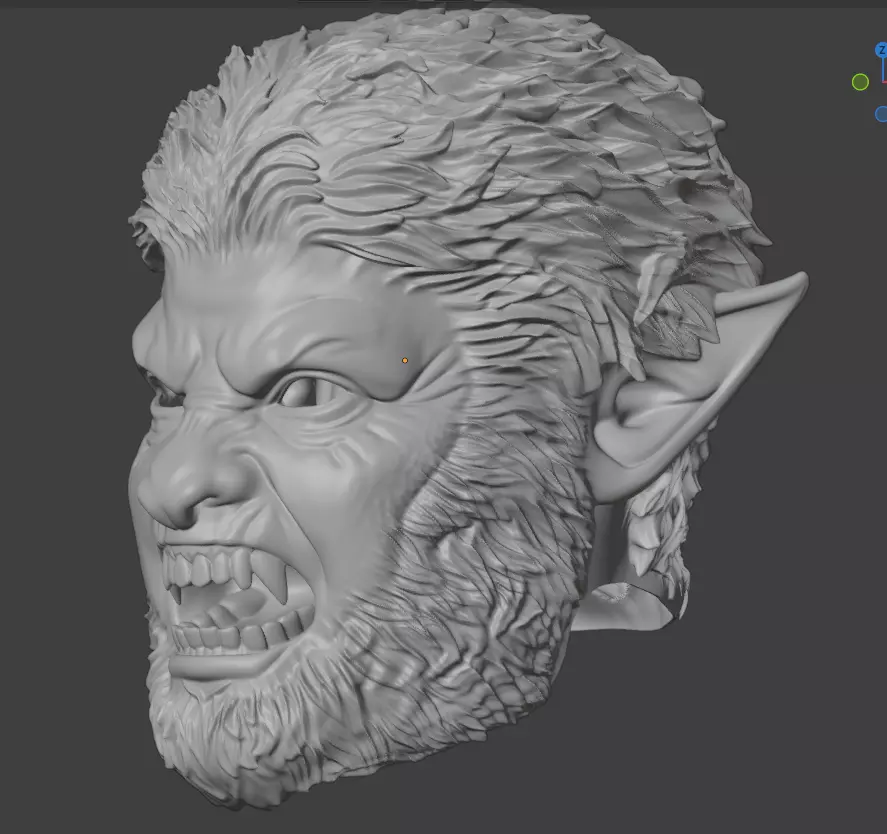Click the green negative Y axis gizmo circle
Viewport: 887px width, 834px height.
click(x=860, y=82)
